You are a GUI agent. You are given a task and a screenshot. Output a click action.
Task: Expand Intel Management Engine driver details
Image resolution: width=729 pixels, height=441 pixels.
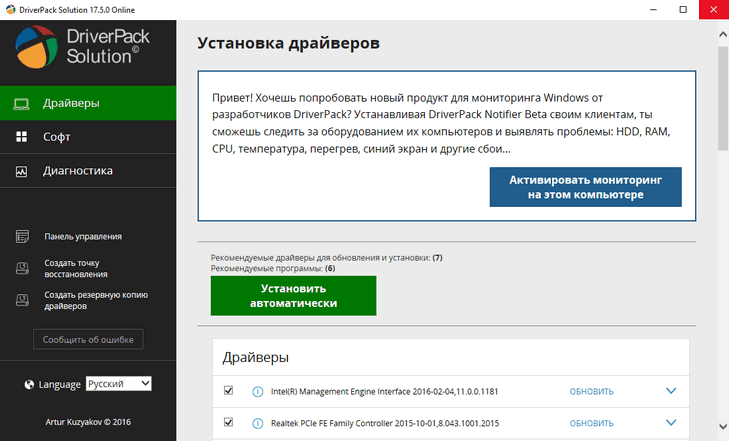tap(671, 391)
